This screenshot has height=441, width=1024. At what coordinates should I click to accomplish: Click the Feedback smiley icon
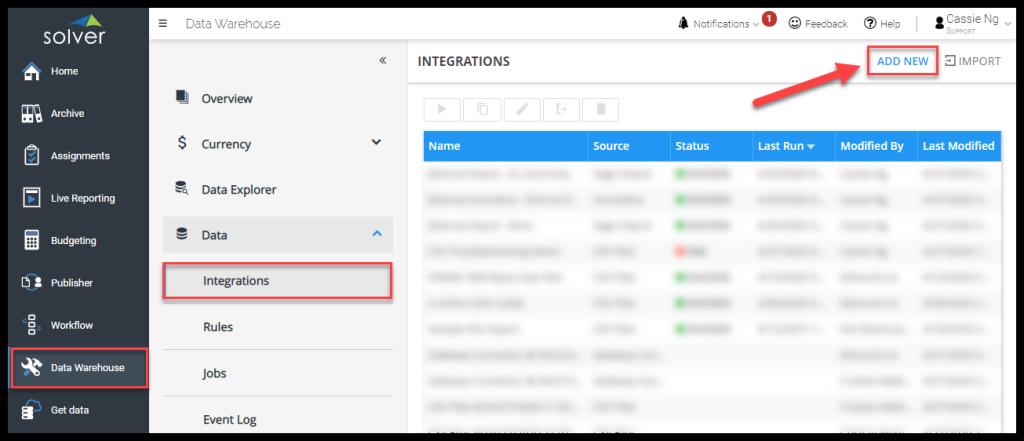tap(796, 23)
